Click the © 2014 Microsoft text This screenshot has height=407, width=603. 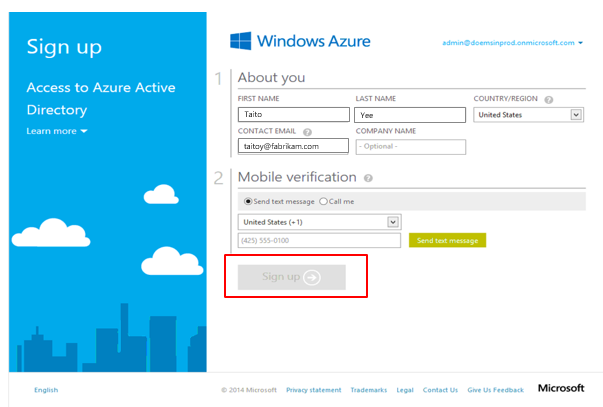249,390
